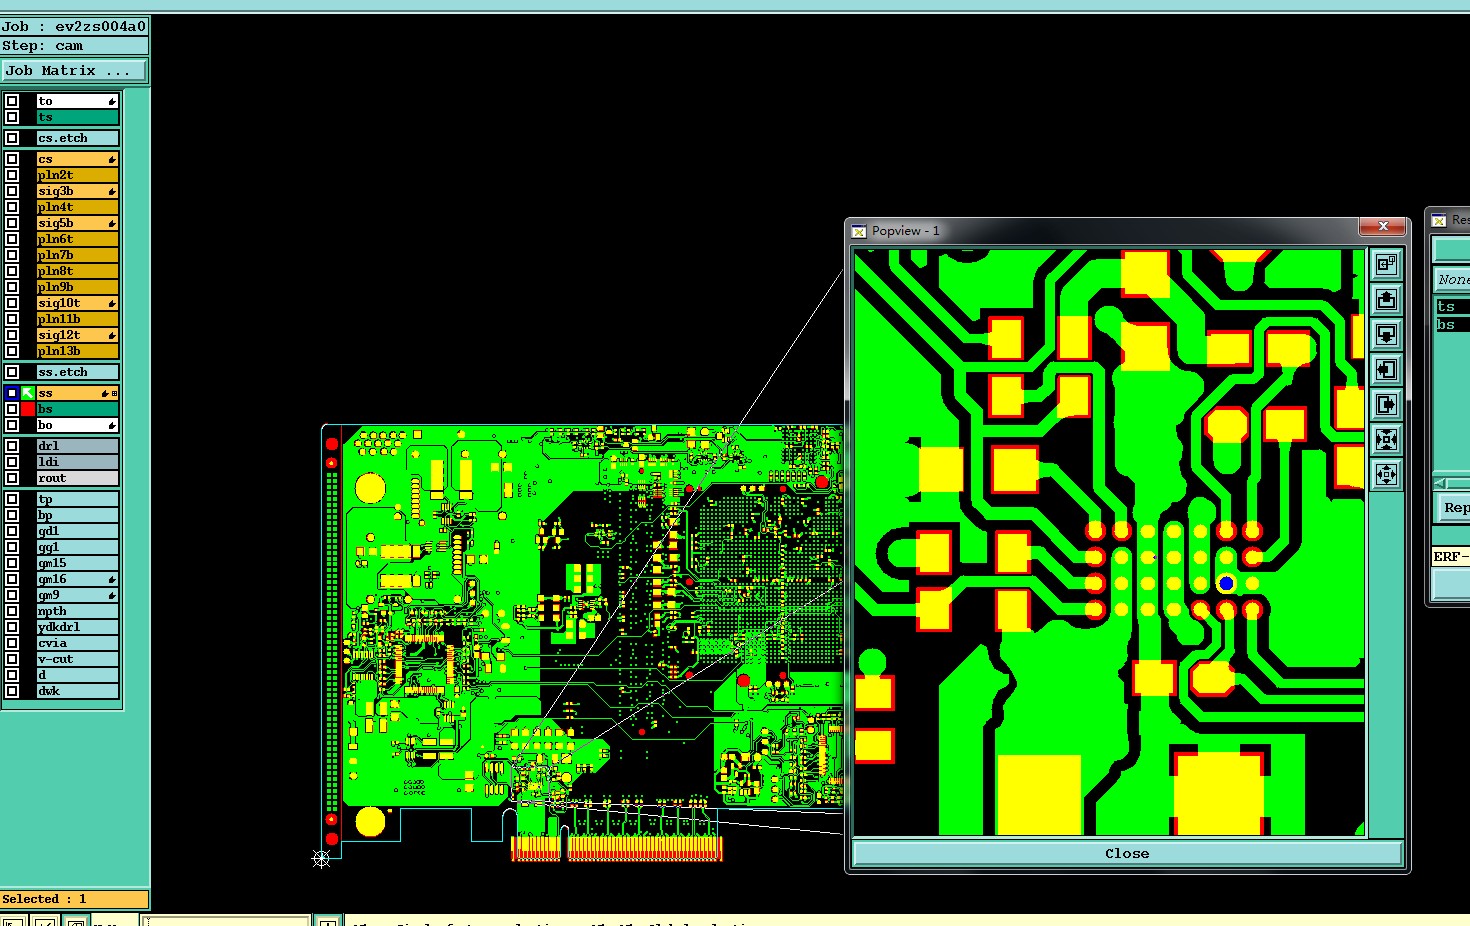Toggle display checkbox for layer ts
1470x926 pixels.
click(12, 117)
